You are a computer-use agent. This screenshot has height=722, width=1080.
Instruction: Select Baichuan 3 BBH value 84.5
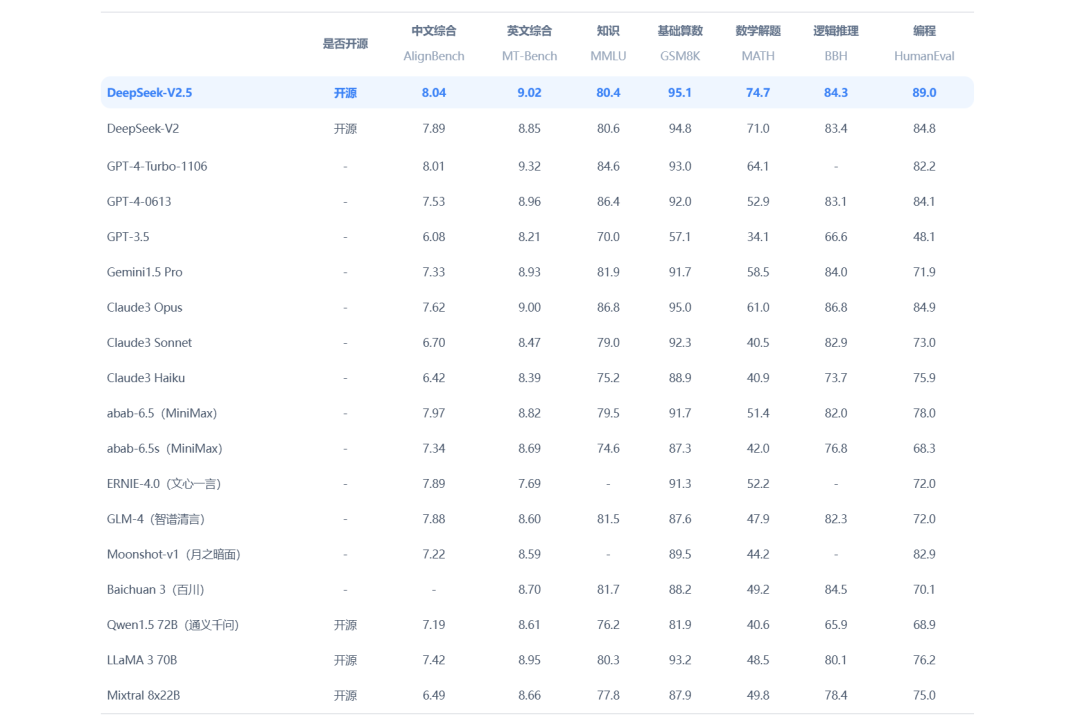point(835,589)
